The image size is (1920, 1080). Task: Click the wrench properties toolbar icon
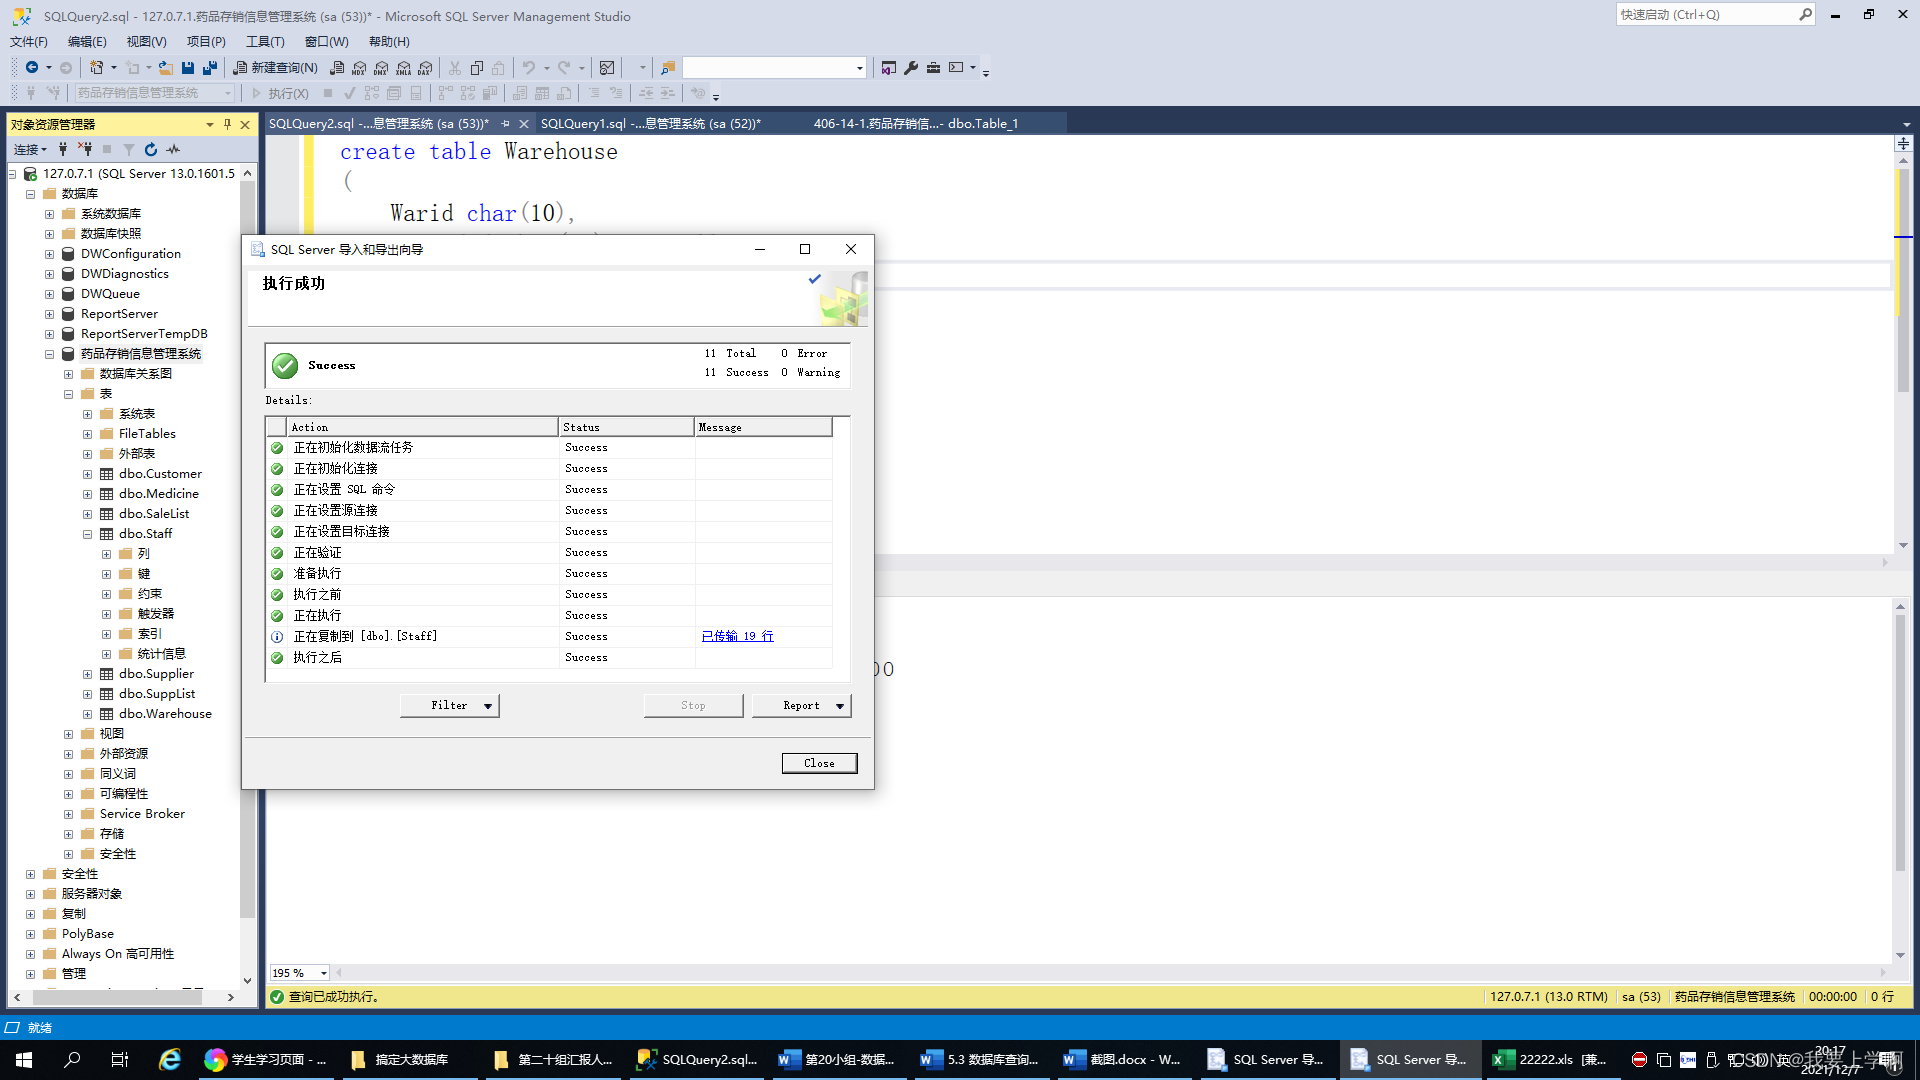pyautogui.click(x=911, y=68)
